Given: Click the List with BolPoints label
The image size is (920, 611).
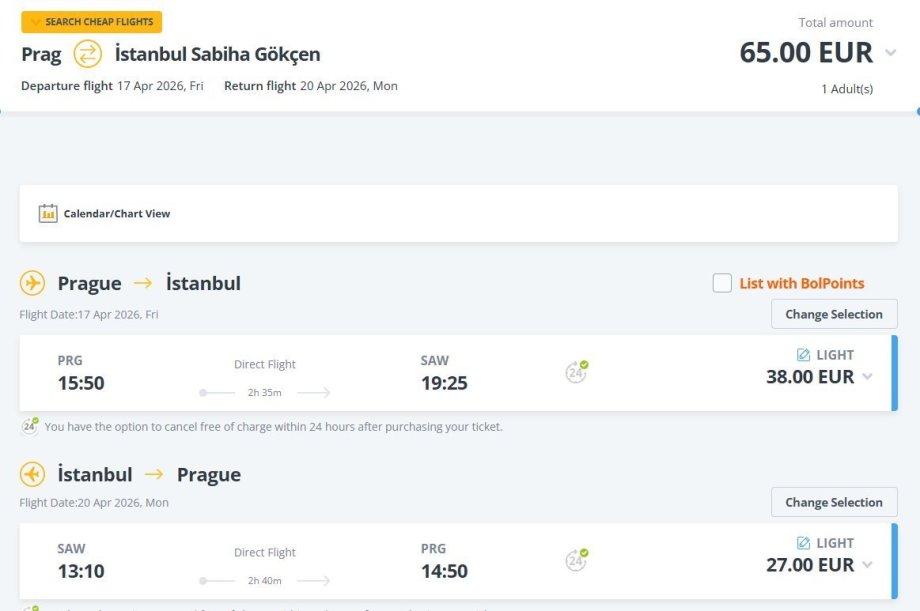Looking at the screenshot, I should (x=802, y=283).
